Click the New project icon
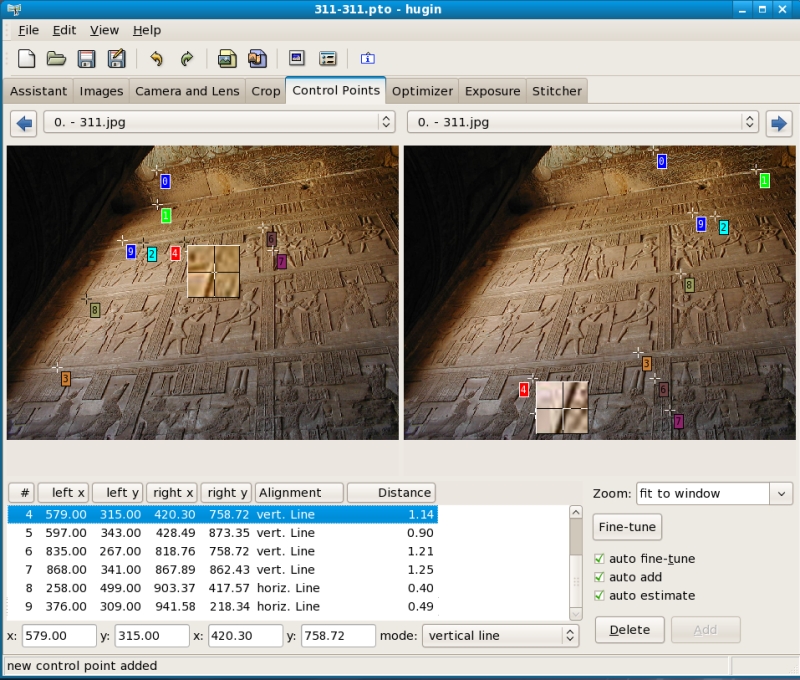Viewport: 800px width, 680px height. tap(27, 59)
